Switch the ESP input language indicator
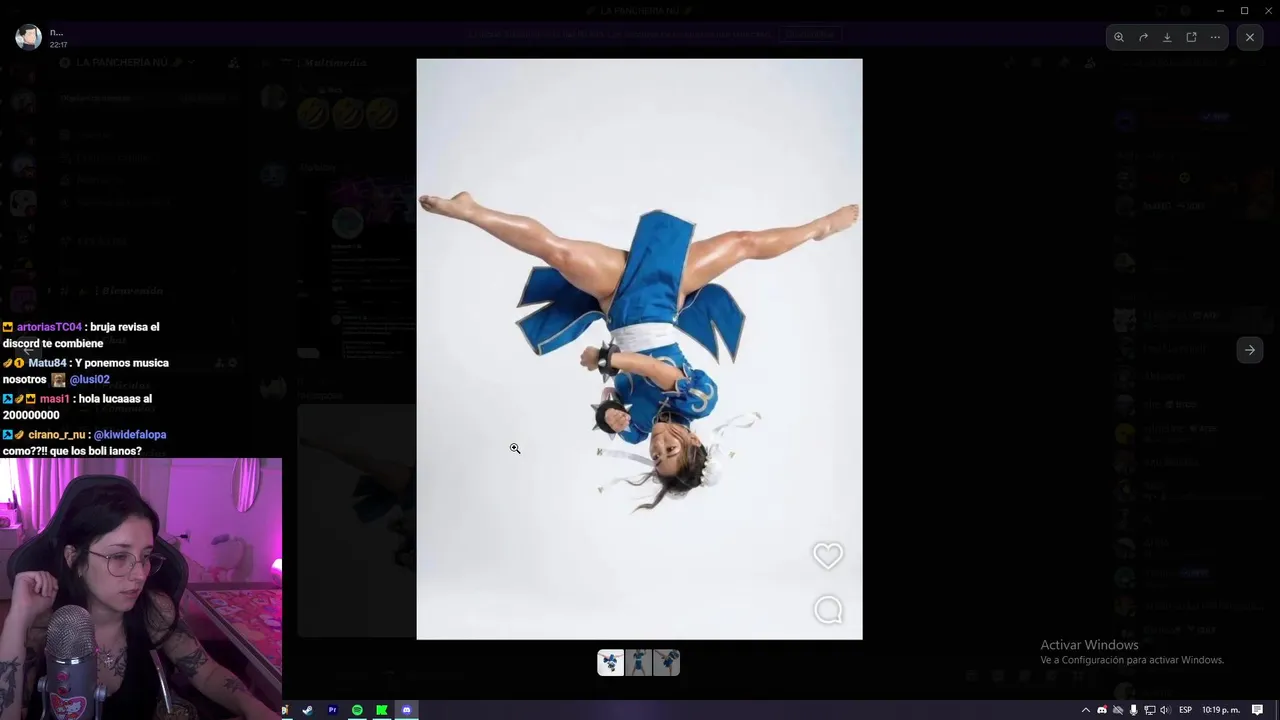Viewport: 1280px width, 720px height. point(1186,710)
